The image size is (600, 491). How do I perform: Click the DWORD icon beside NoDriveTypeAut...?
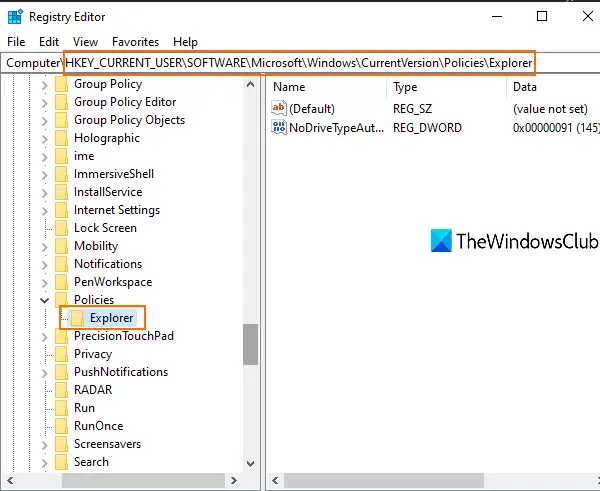pyautogui.click(x=279, y=127)
